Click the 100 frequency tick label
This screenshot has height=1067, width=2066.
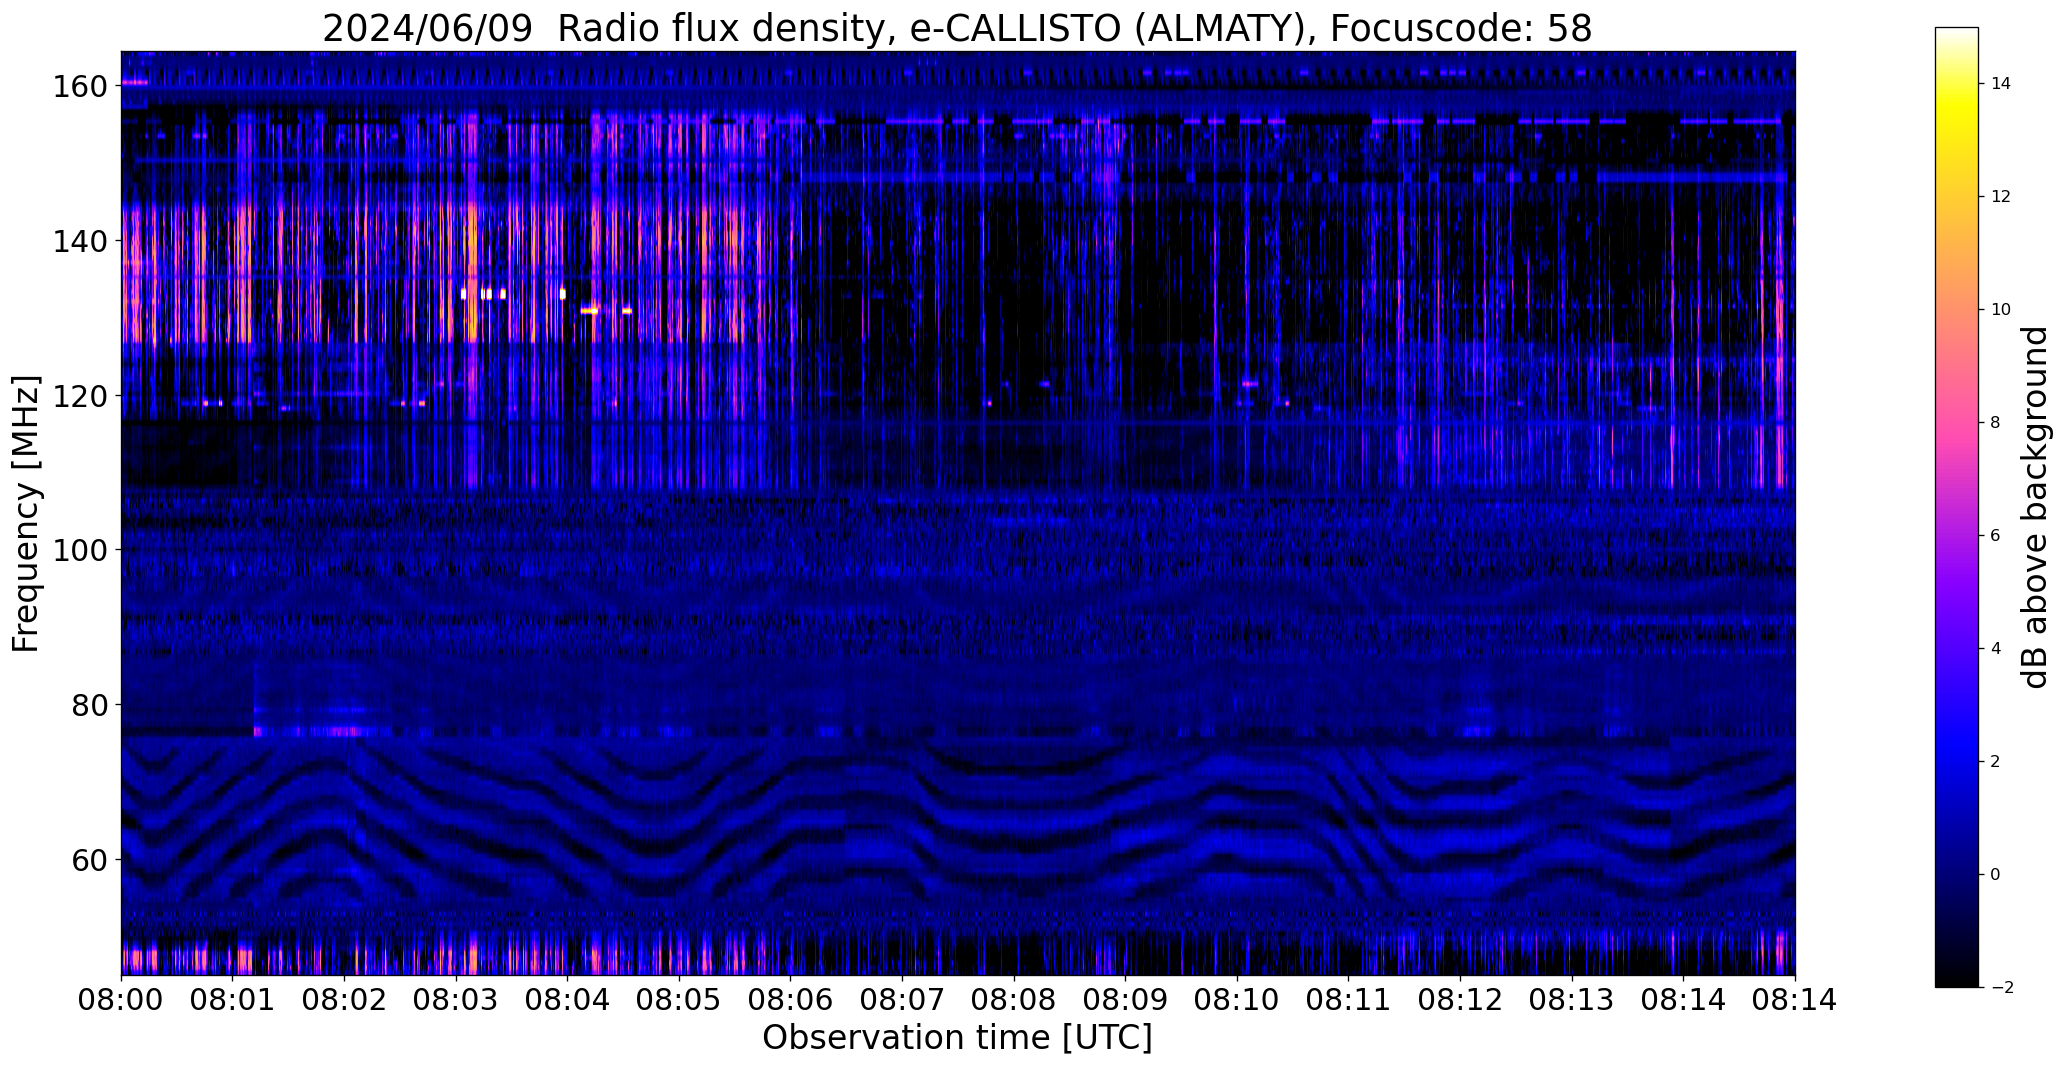(79, 550)
